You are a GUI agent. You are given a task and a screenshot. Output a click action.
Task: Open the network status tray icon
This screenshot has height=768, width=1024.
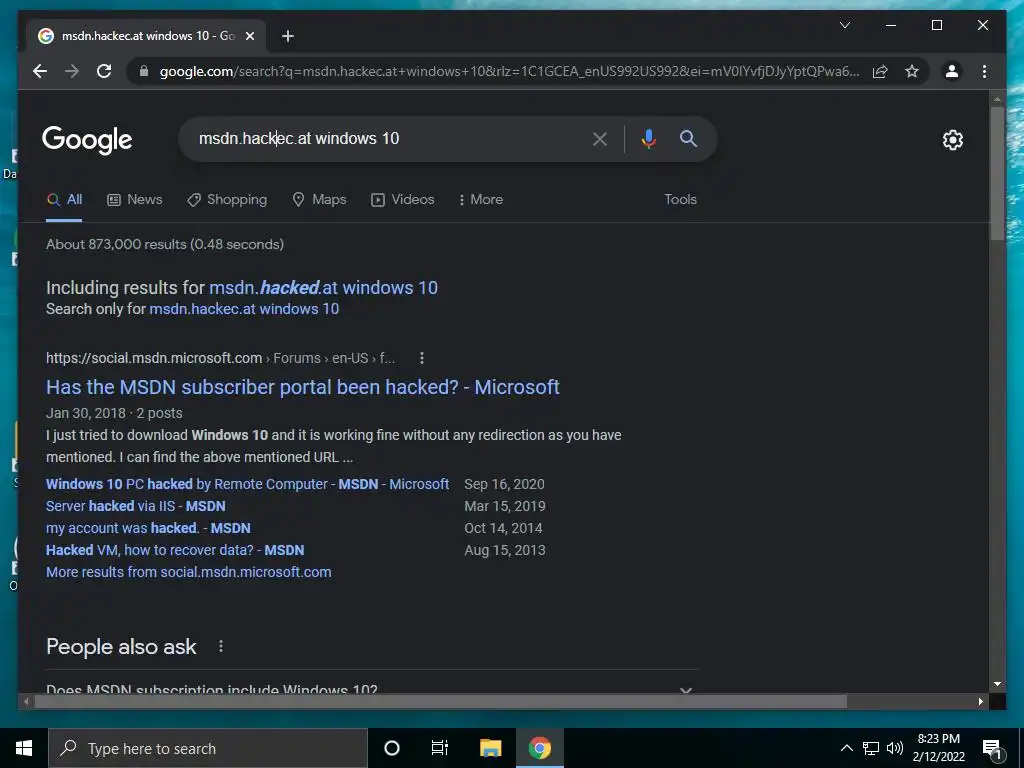pyautogui.click(x=871, y=748)
